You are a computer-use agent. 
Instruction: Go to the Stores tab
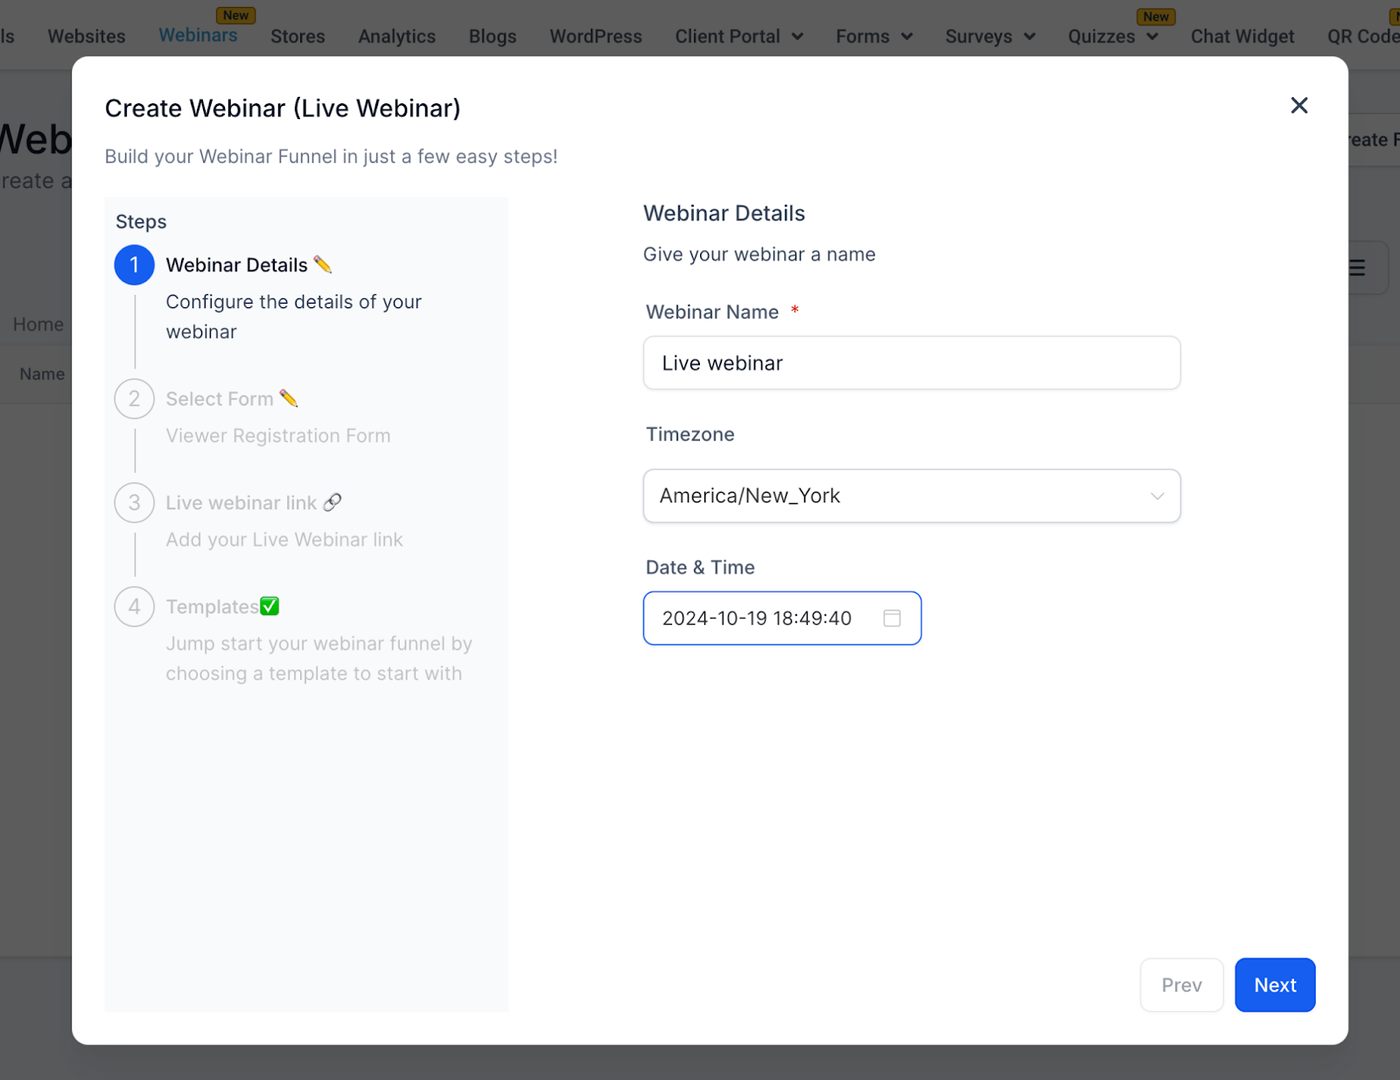coord(298,37)
